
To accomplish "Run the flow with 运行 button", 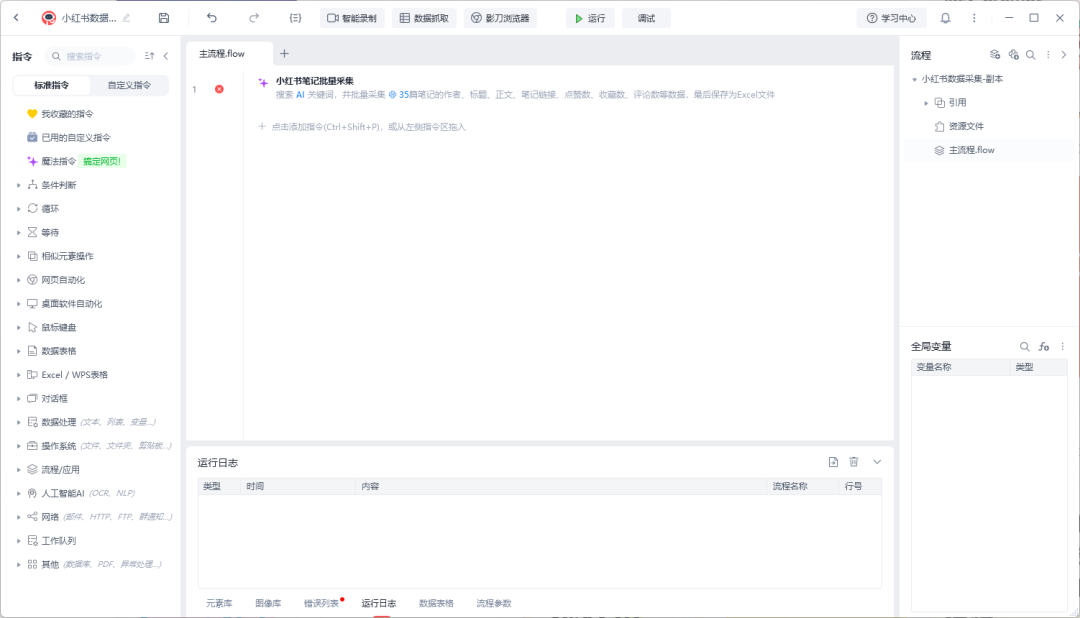I will click(590, 18).
